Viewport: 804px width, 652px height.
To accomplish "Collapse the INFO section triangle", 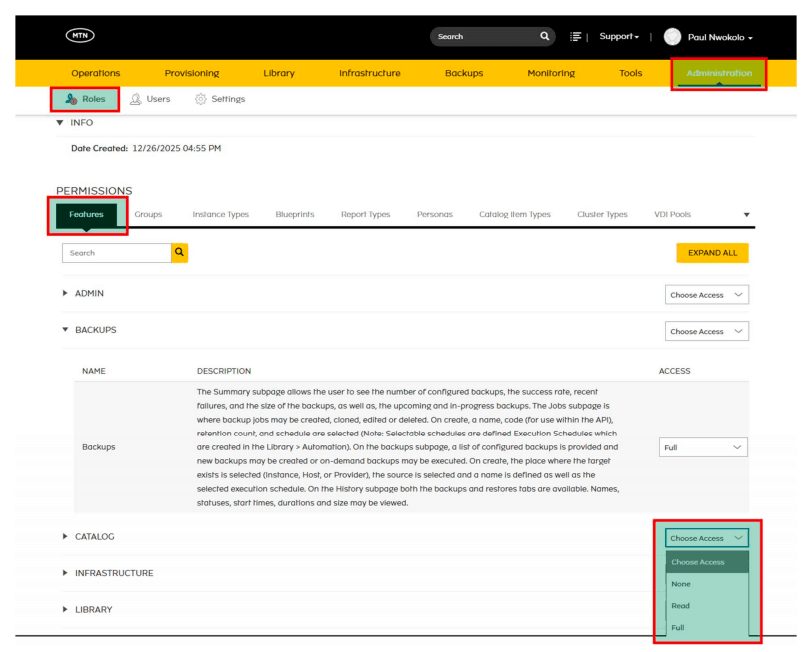I will tap(60, 123).
